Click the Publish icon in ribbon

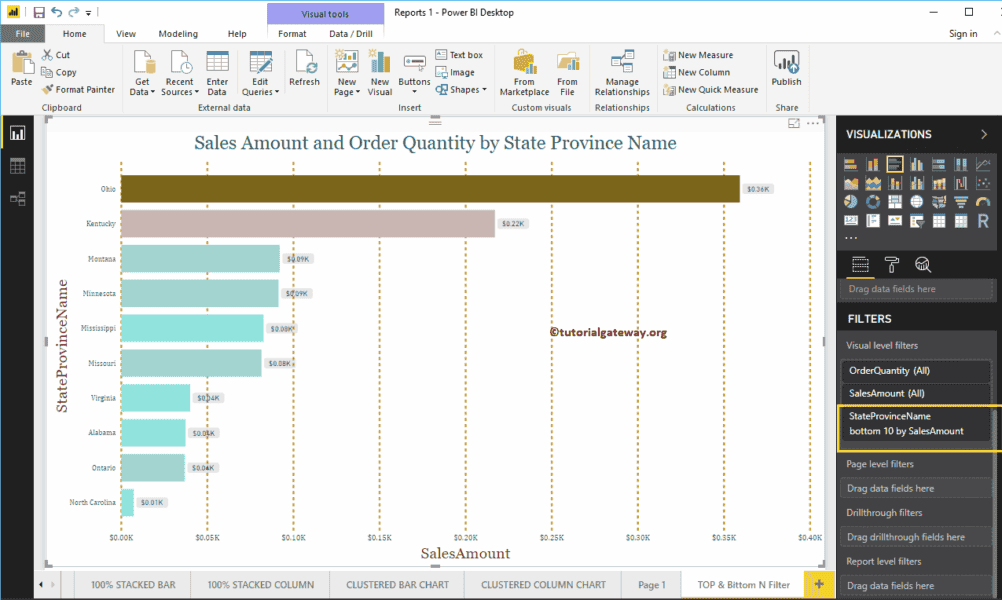pos(786,70)
